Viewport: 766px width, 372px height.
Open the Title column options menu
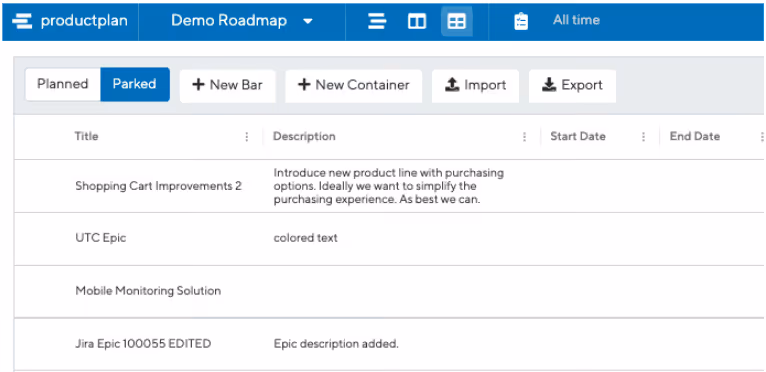pos(247,137)
